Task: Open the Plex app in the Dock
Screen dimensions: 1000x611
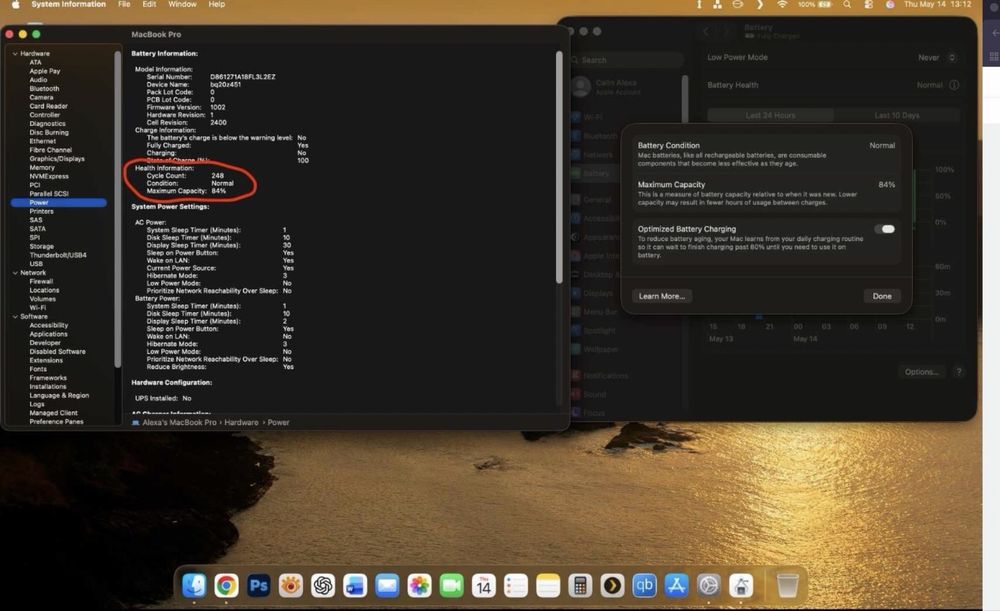Action: coord(612,585)
